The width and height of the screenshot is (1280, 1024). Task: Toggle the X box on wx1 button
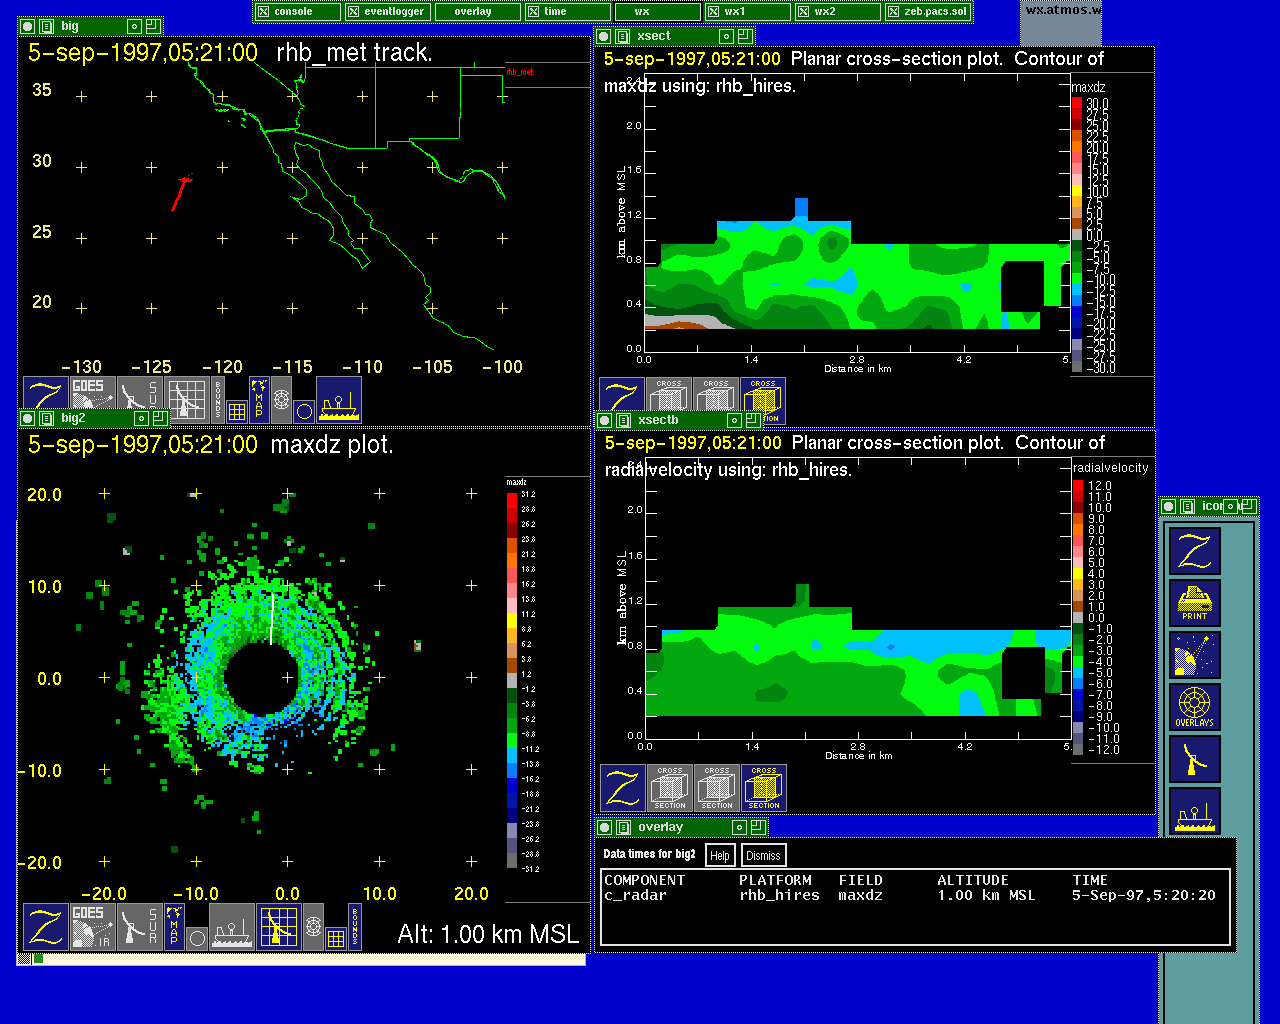tap(713, 12)
